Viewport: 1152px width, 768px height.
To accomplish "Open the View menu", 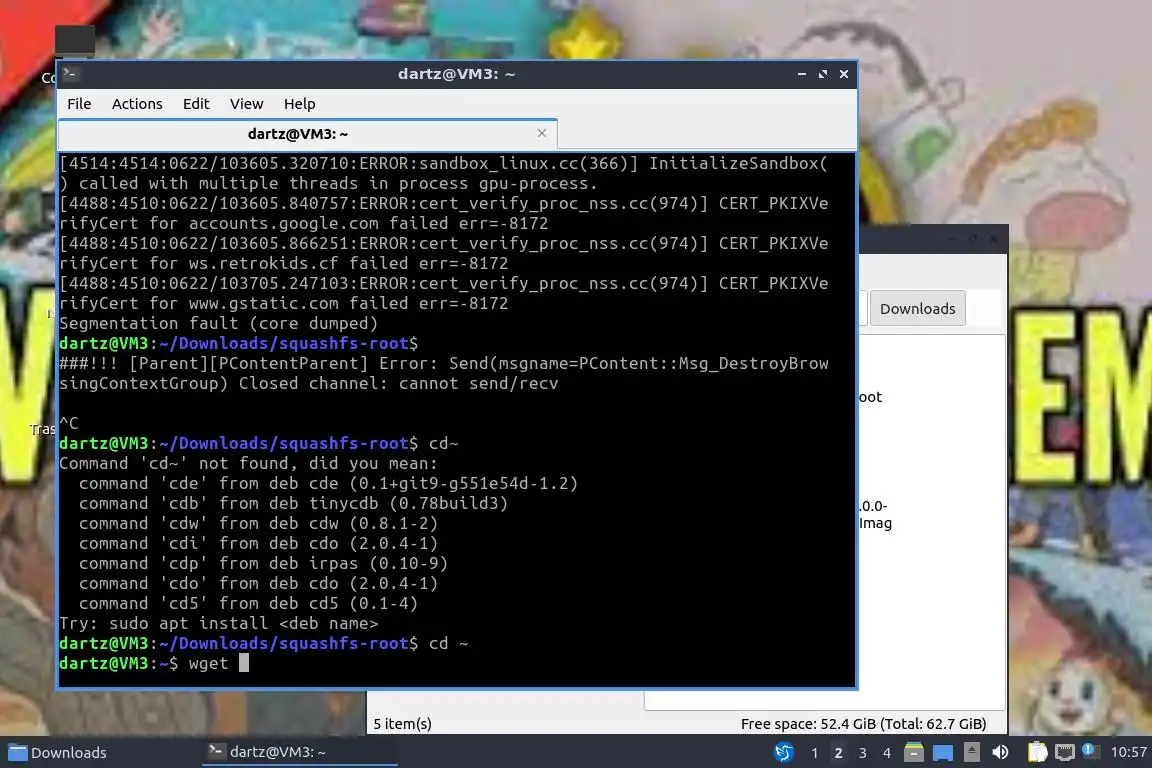I will click(x=246, y=104).
